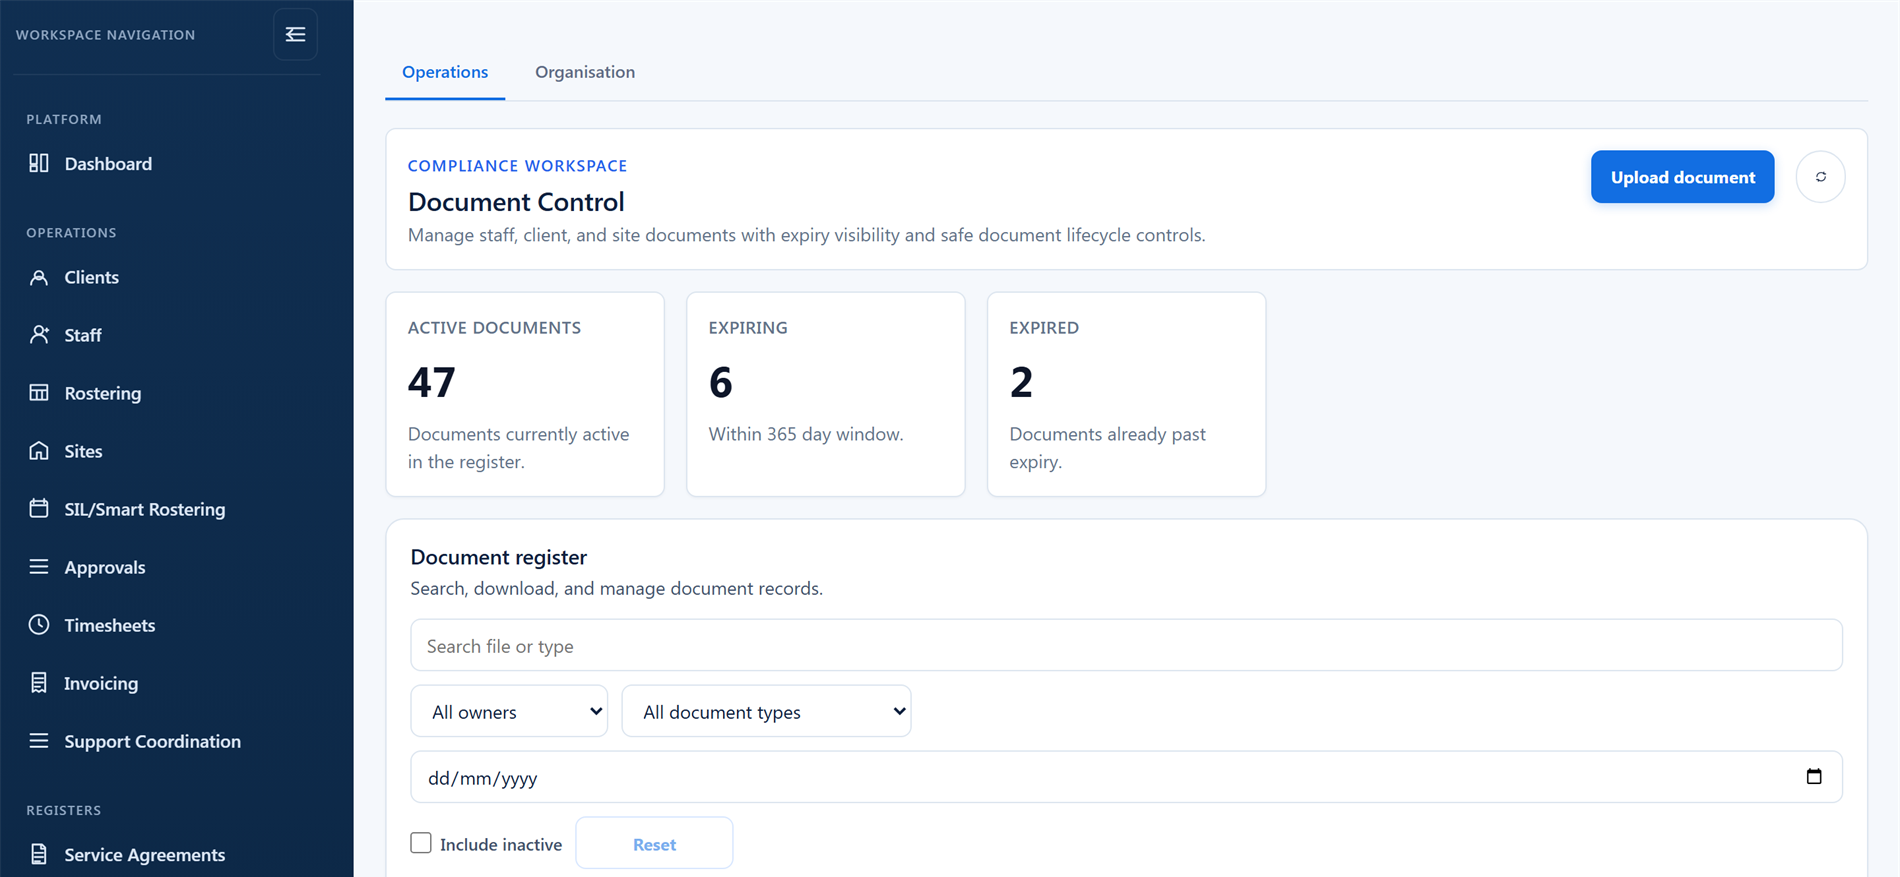Open calendar picker in date field

point(1814,777)
